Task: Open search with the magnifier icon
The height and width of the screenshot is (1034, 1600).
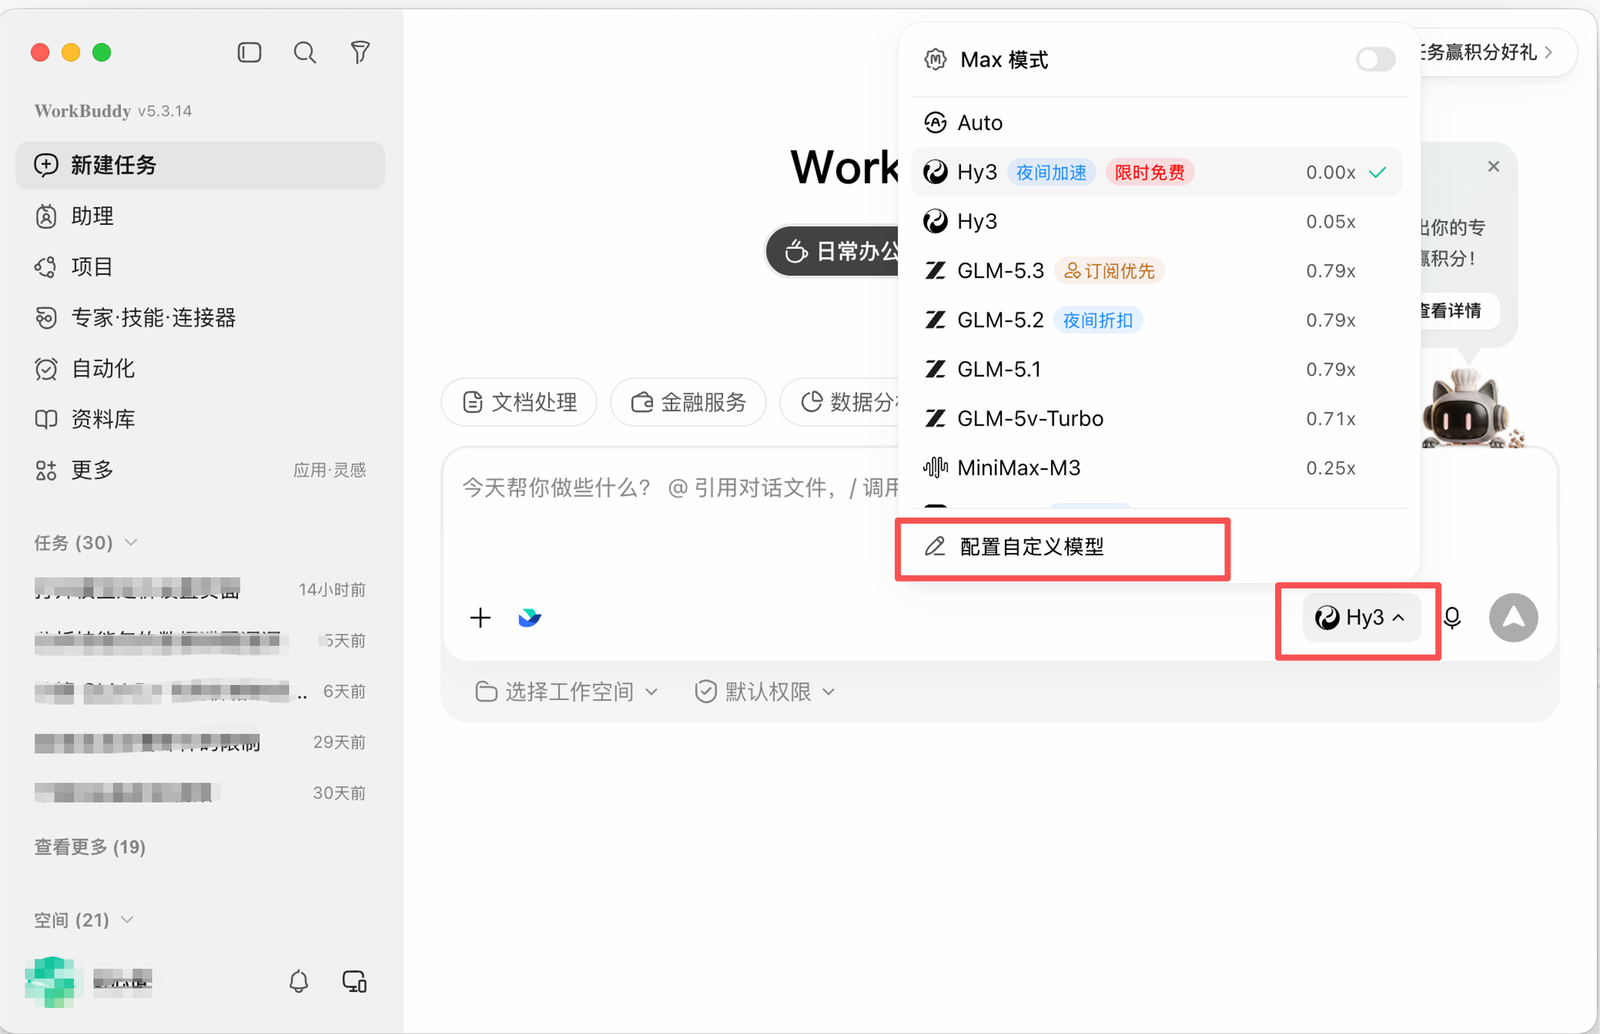Action: (305, 52)
